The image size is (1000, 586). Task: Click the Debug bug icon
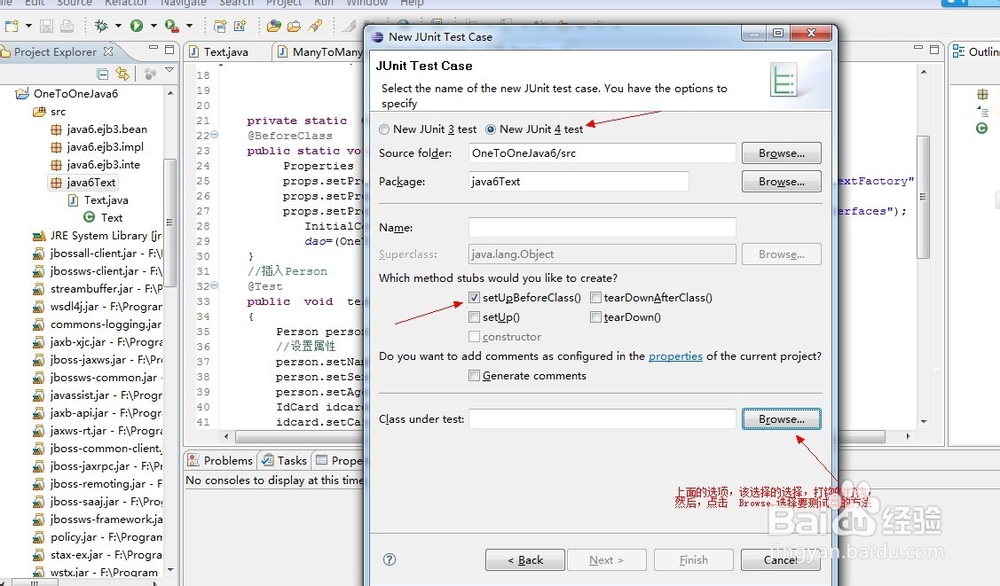click(101, 26)
